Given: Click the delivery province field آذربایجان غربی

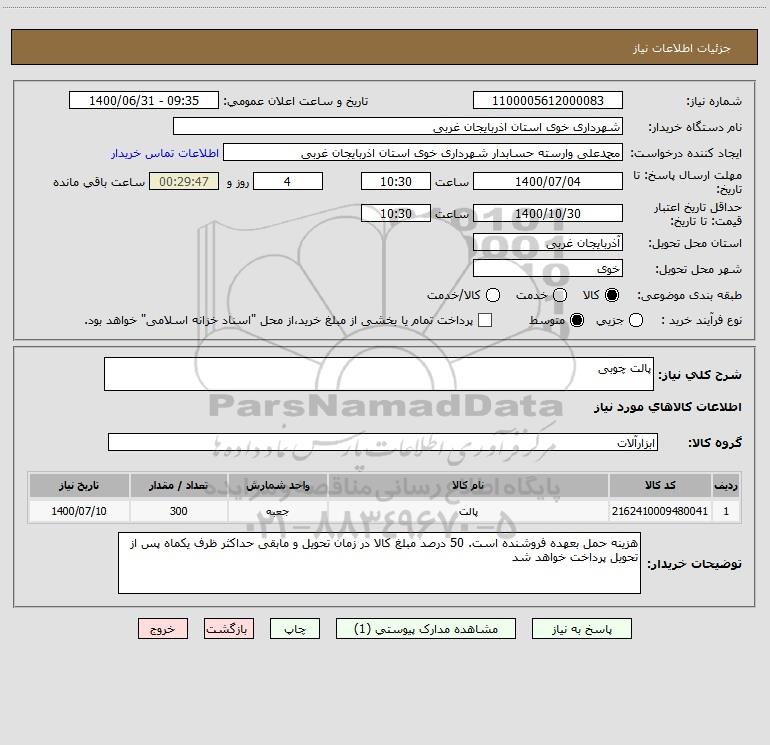Looking at the screenshot, I should [548, 242].
